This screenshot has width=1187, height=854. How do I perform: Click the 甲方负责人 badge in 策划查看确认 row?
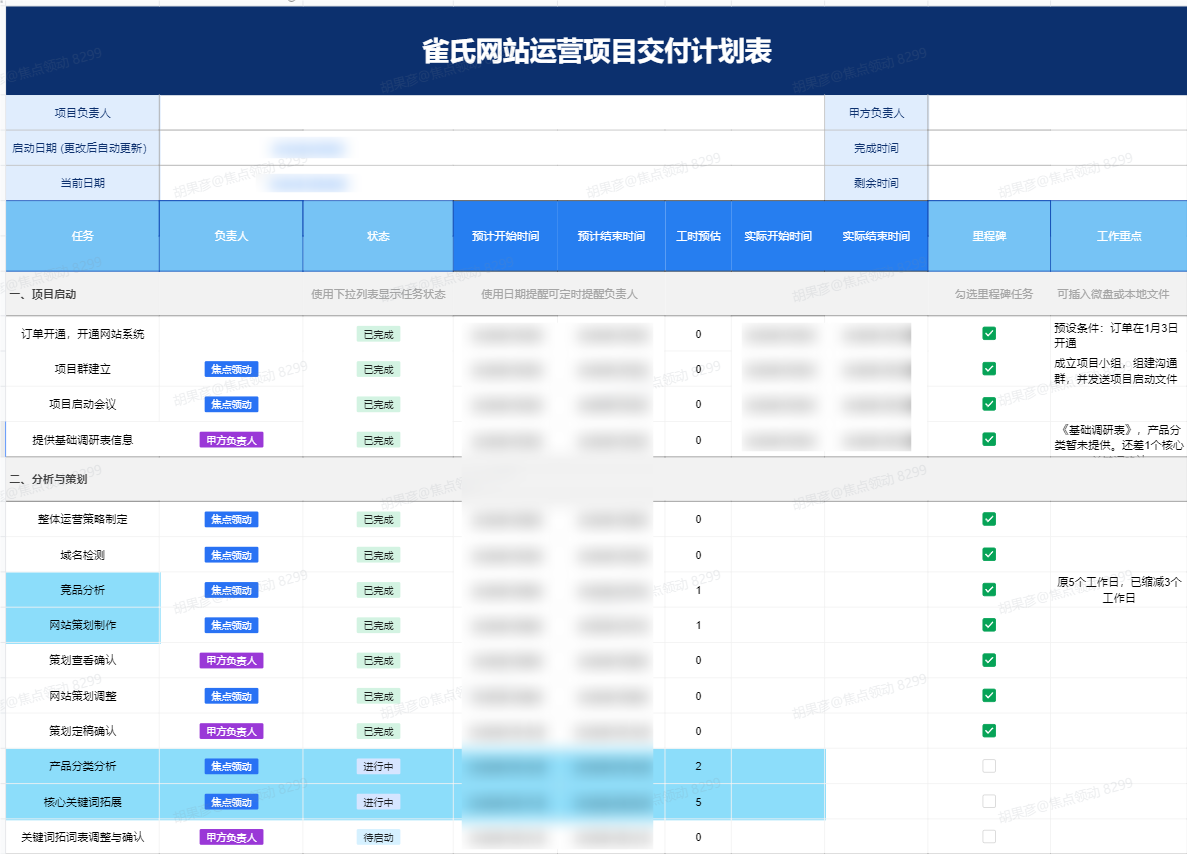tap(231, 660)
